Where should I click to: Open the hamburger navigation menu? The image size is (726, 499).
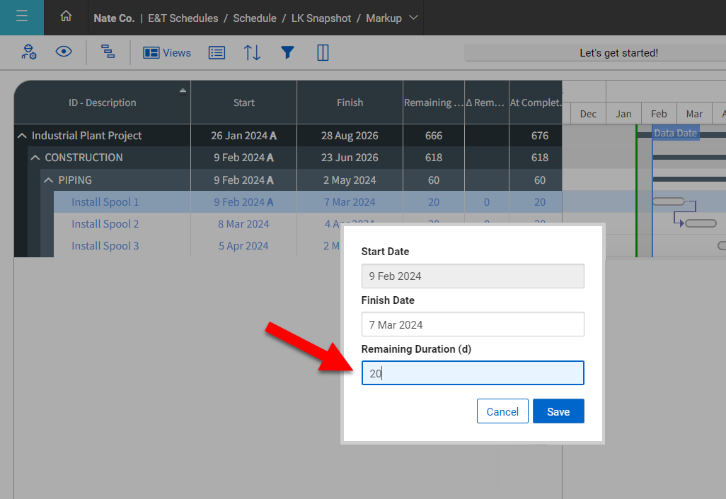[x=21, y=17]
